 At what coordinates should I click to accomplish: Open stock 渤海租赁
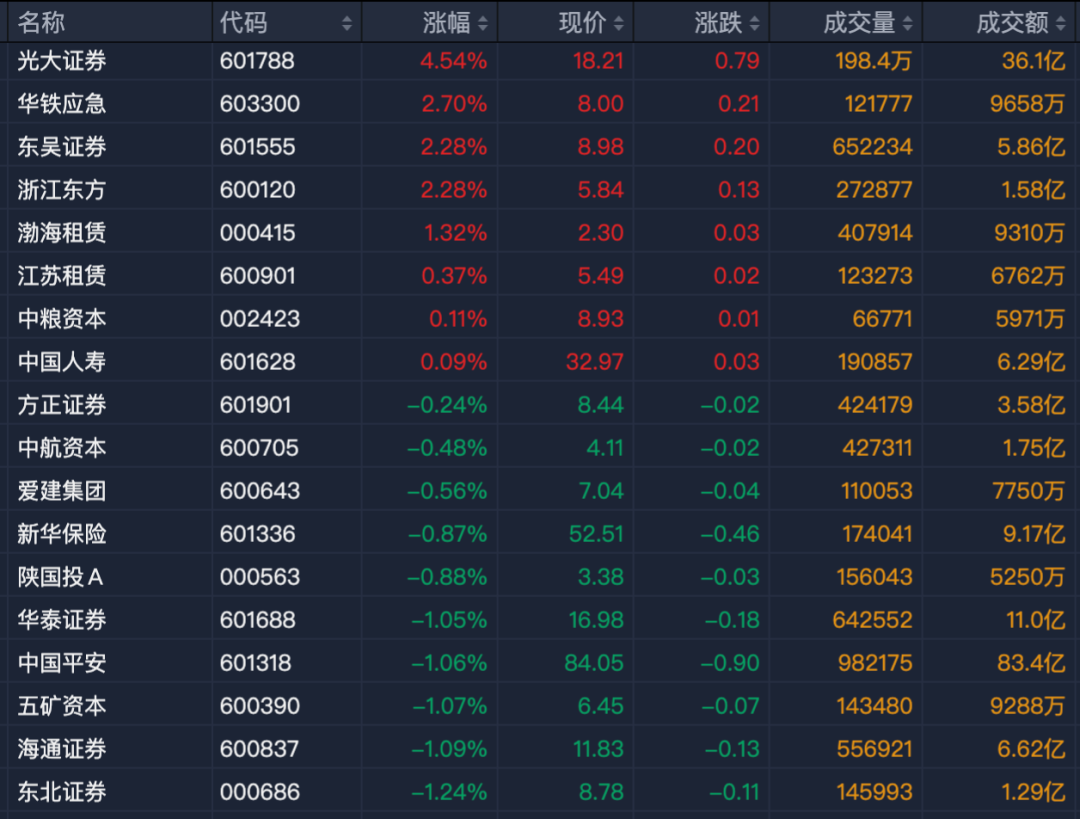pos(62,233)
